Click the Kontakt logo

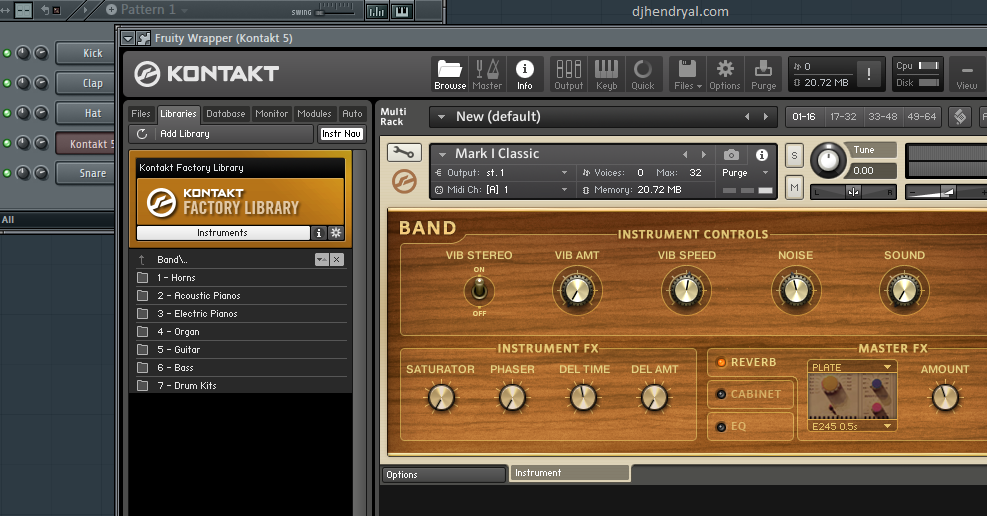(x=206, y=74)
